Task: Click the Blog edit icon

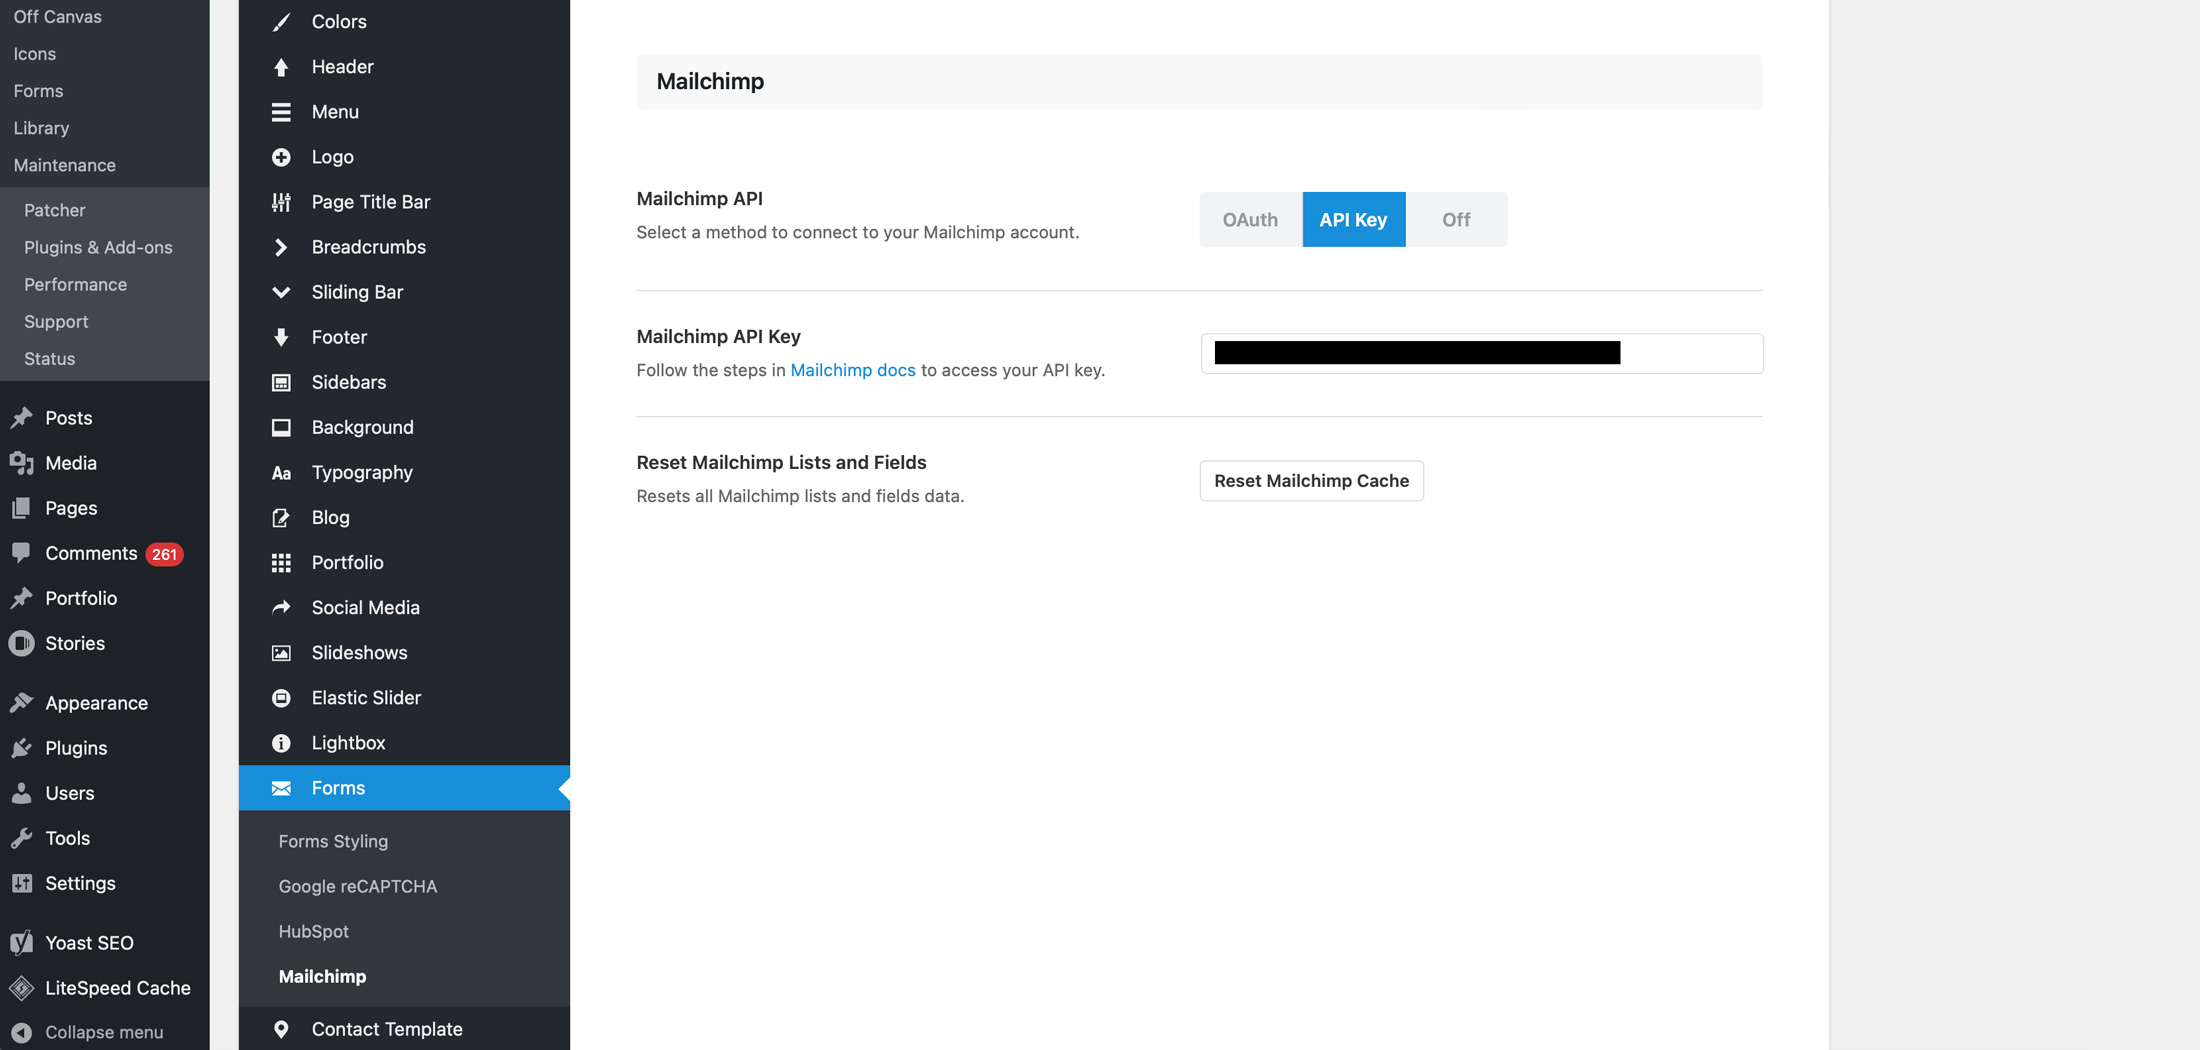Action: pyautogui.click(x=281, y=517)
